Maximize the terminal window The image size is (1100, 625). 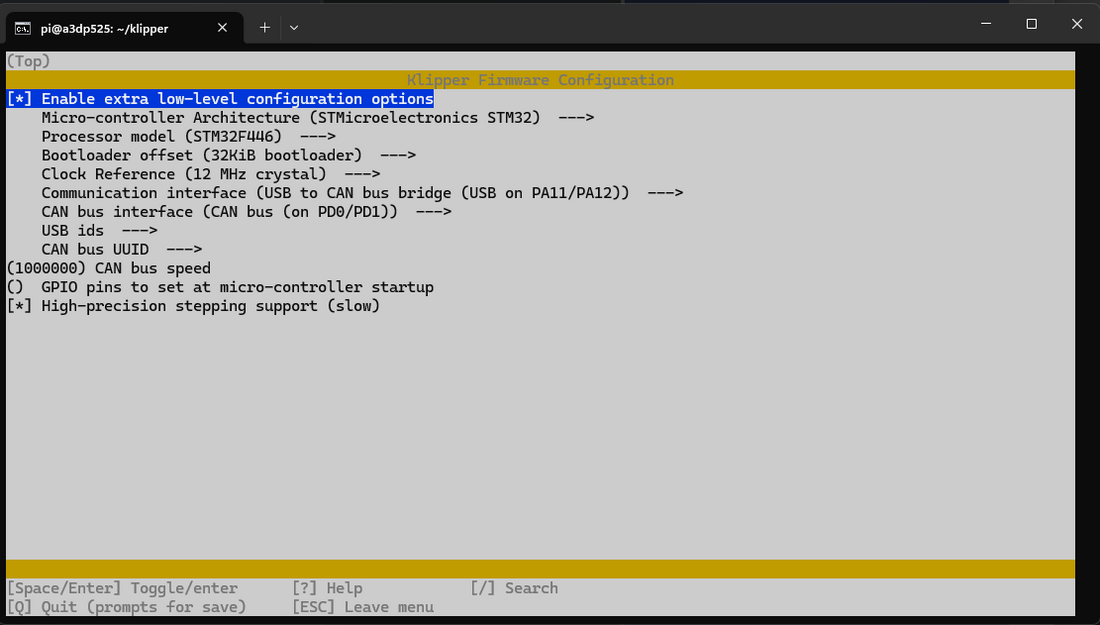[x=1031, y=24]
